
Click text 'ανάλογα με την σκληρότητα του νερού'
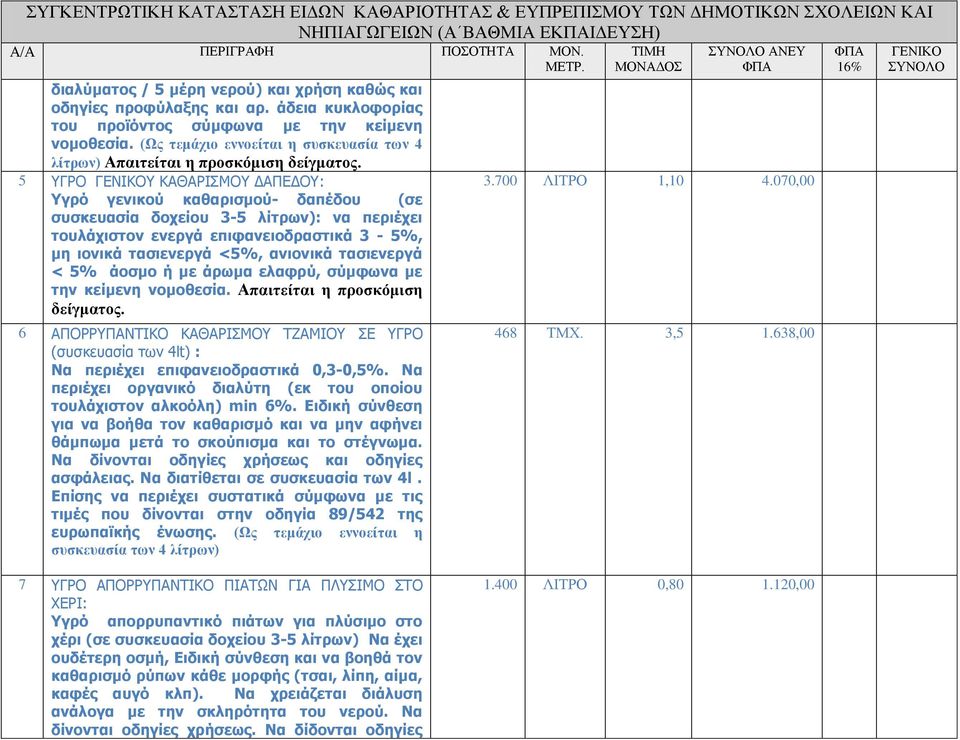click(219, 712)
